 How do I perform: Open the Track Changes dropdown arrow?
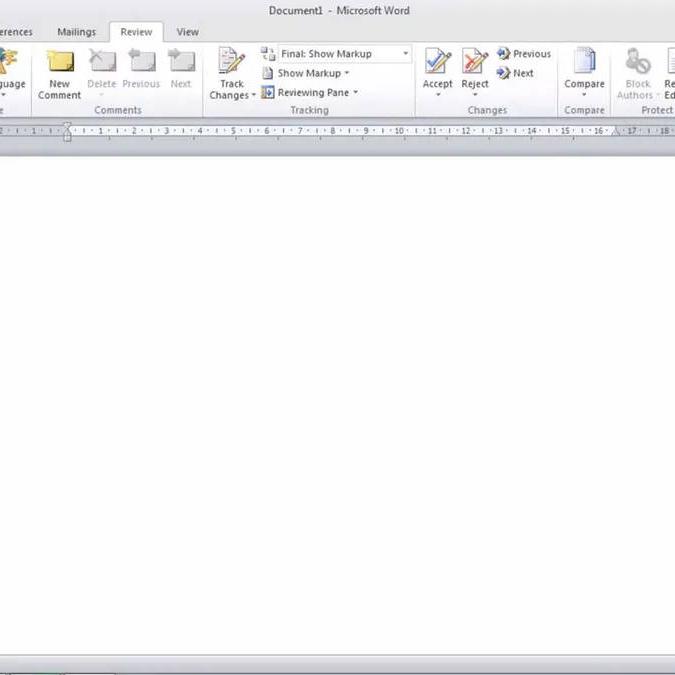pos(254,95)
